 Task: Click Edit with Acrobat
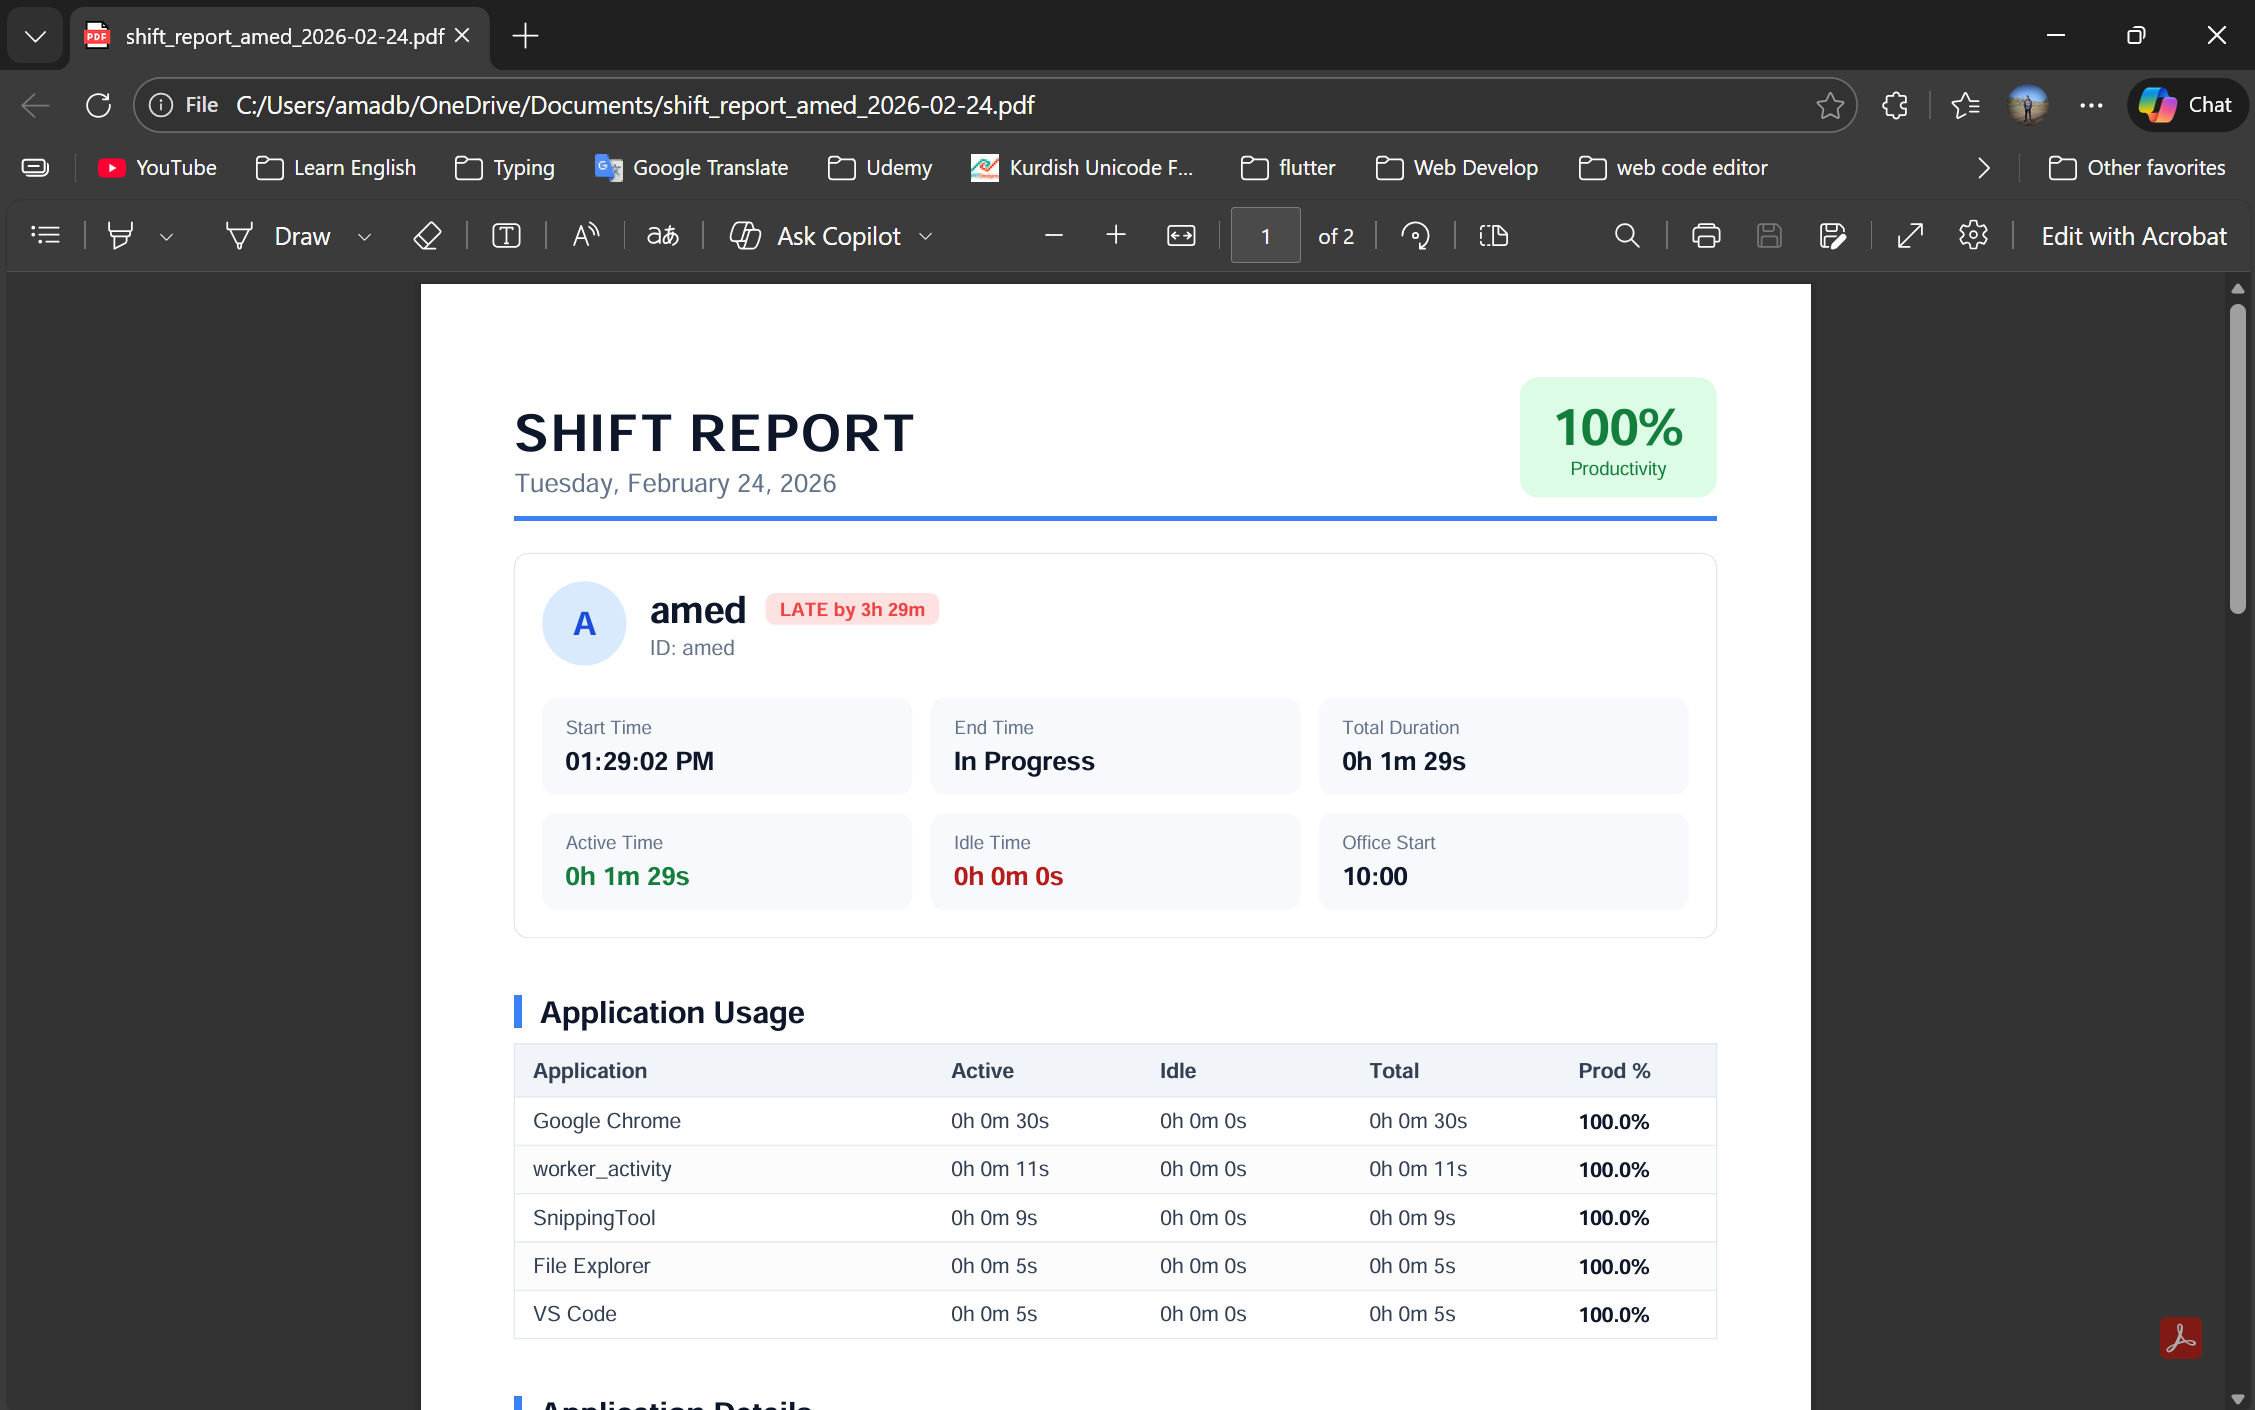pos(2133,235)
